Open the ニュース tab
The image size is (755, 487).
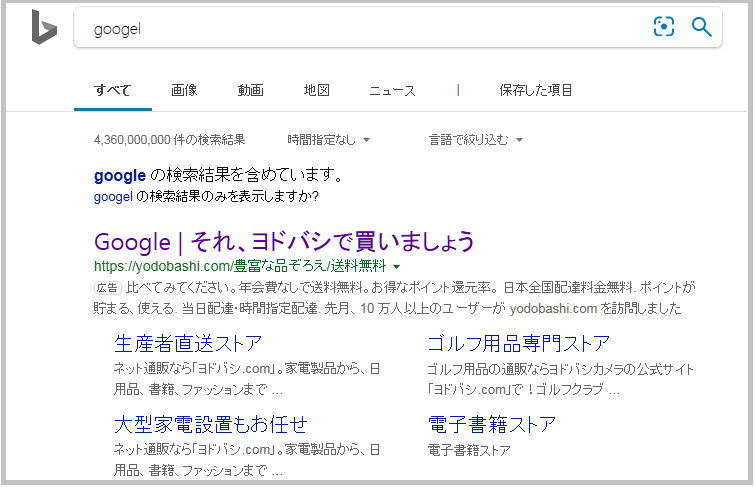(392, 91)
